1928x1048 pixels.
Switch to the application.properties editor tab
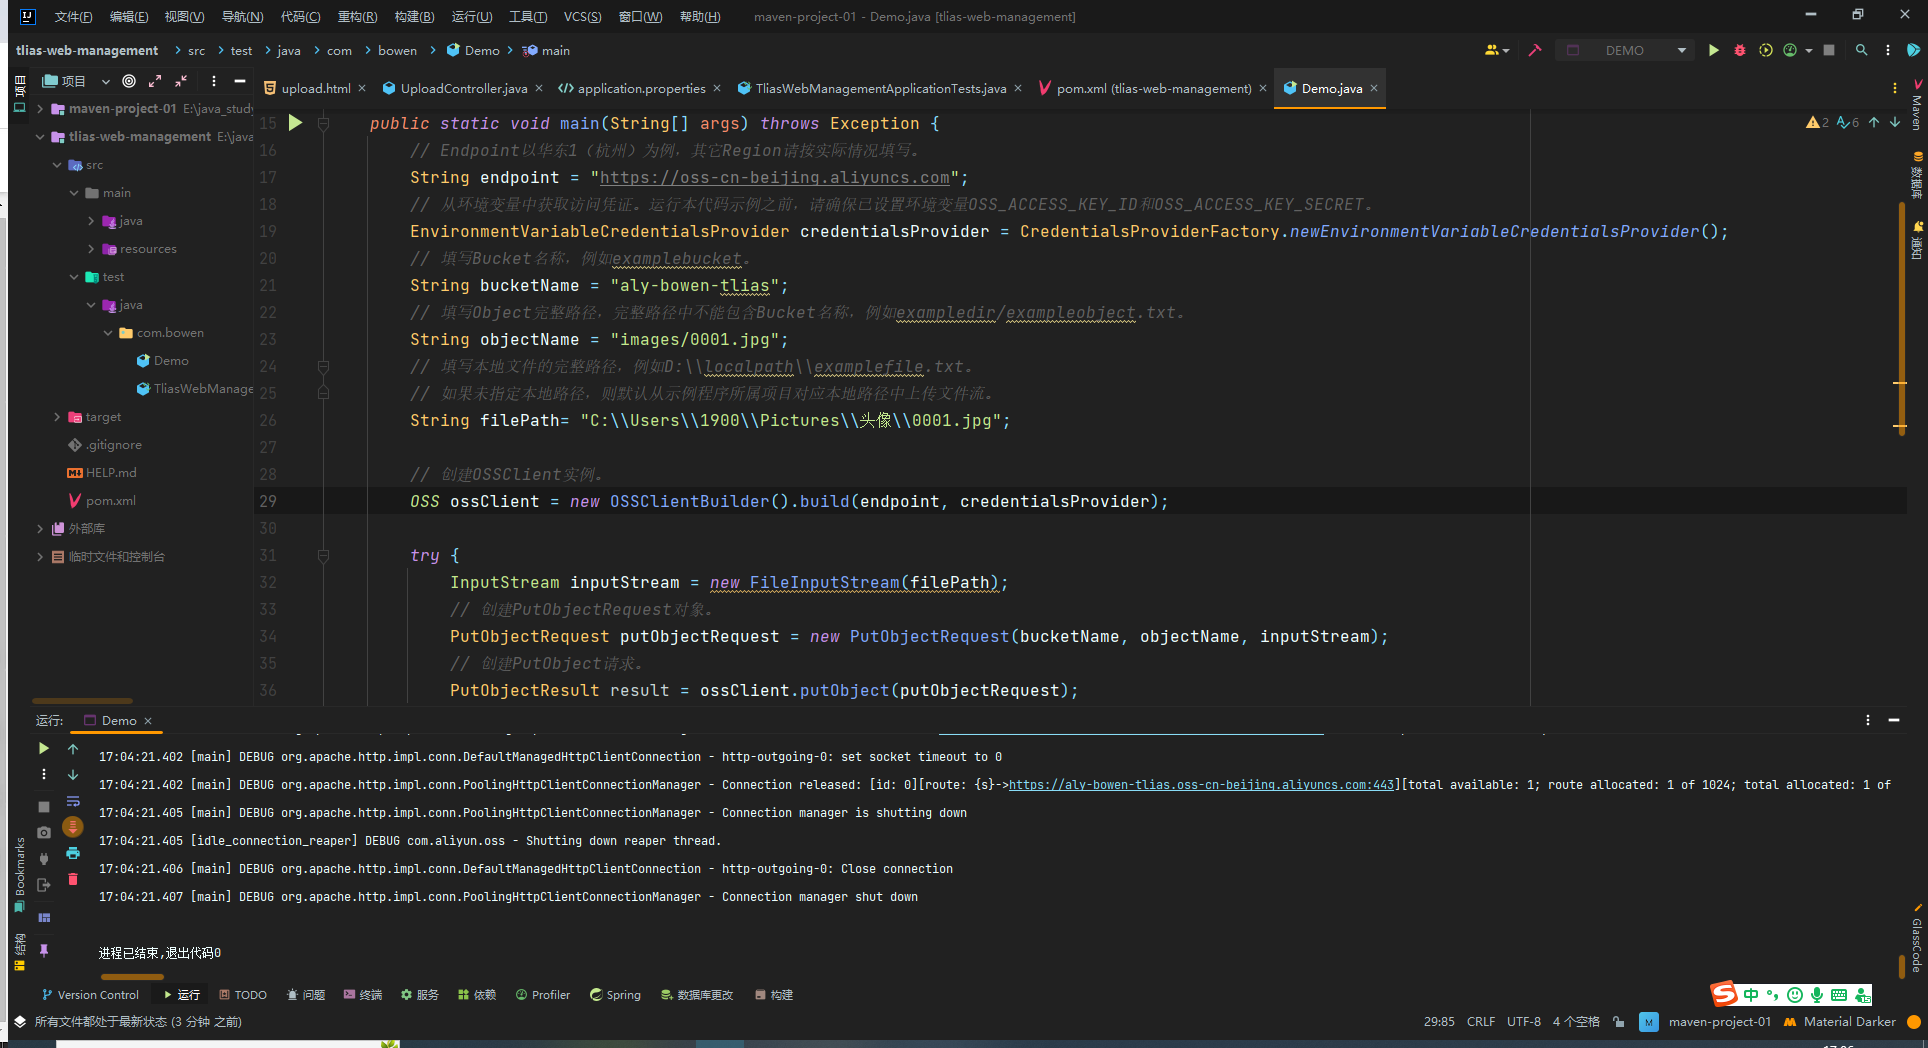coord(641,88)
